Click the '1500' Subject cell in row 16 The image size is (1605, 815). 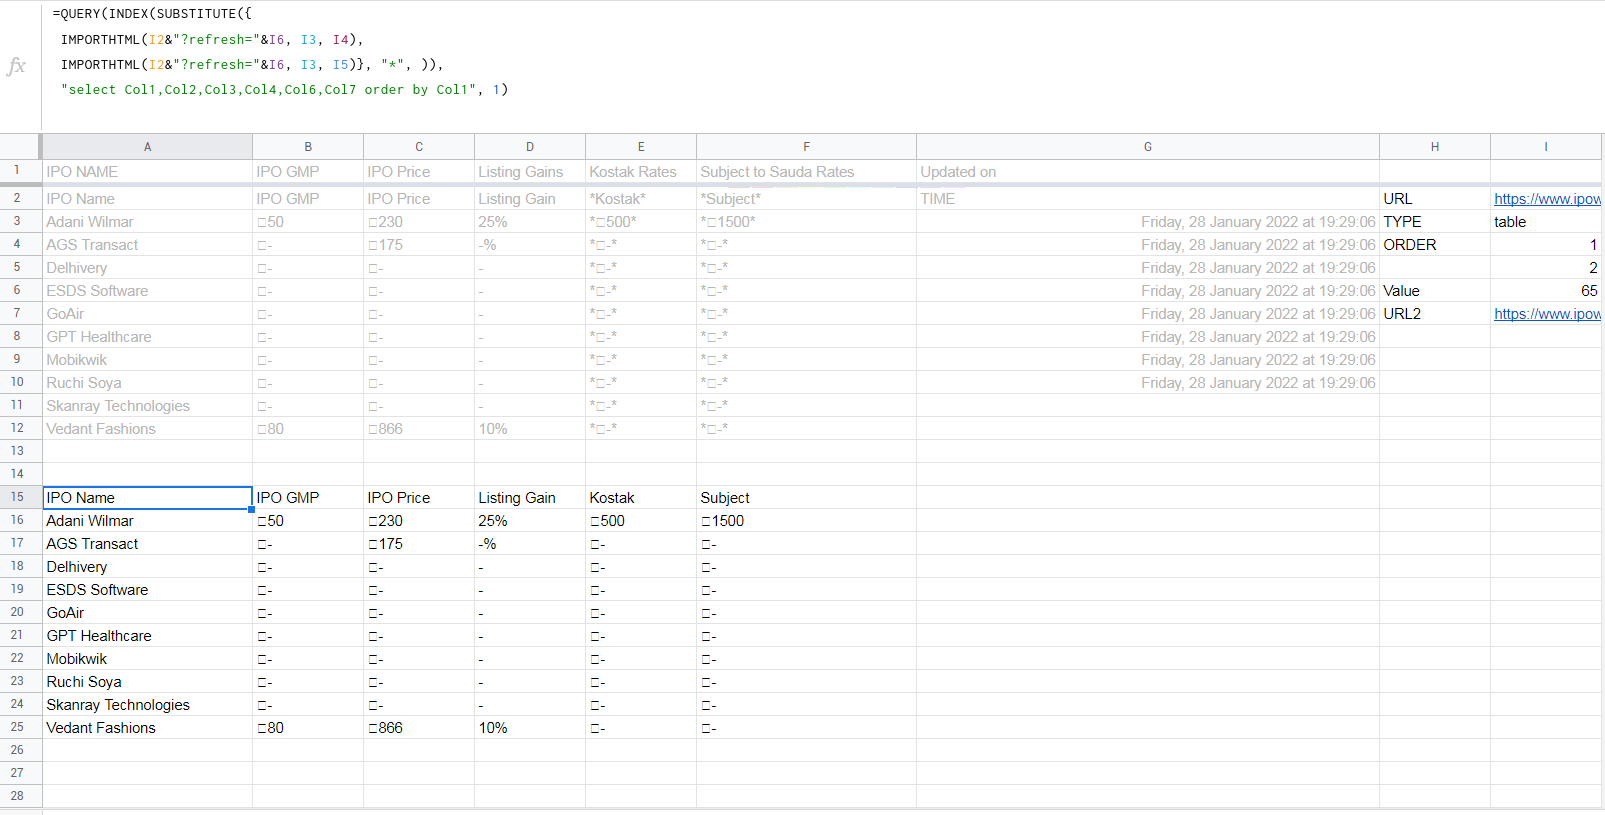[x=806, y=521]
